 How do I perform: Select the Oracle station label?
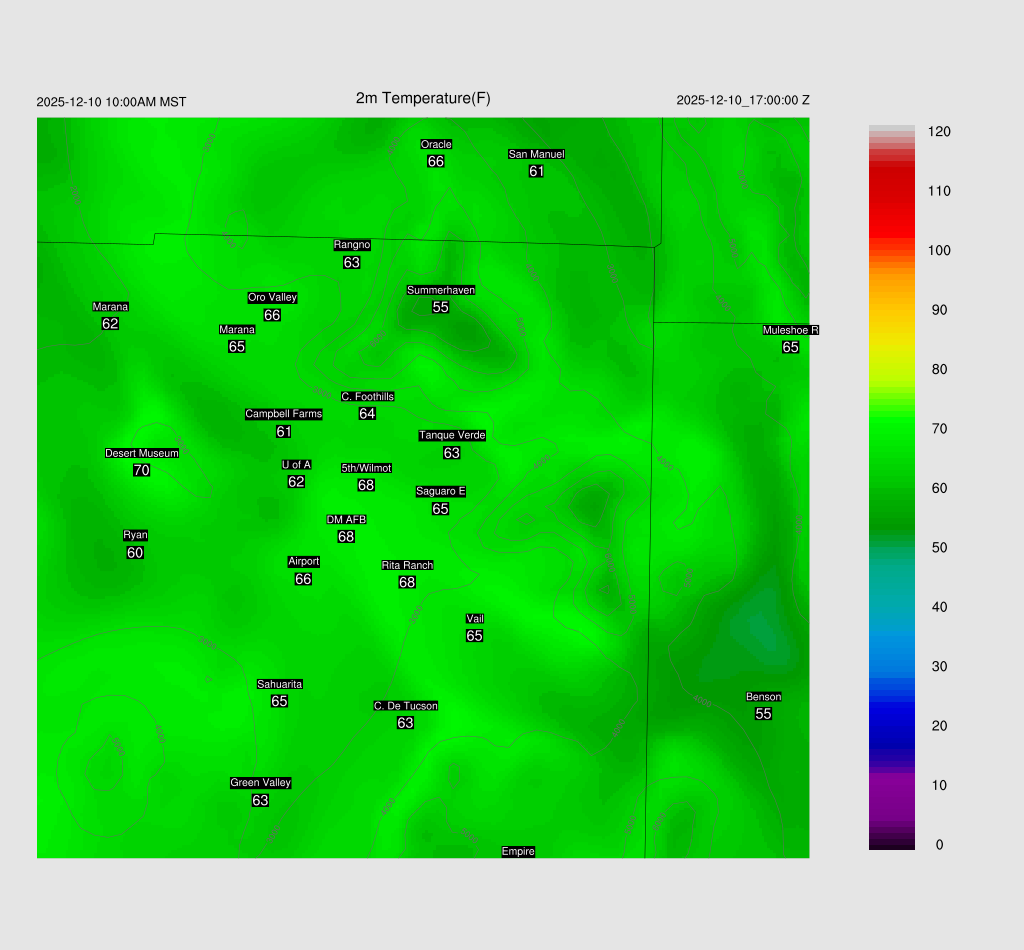point(436,145)
